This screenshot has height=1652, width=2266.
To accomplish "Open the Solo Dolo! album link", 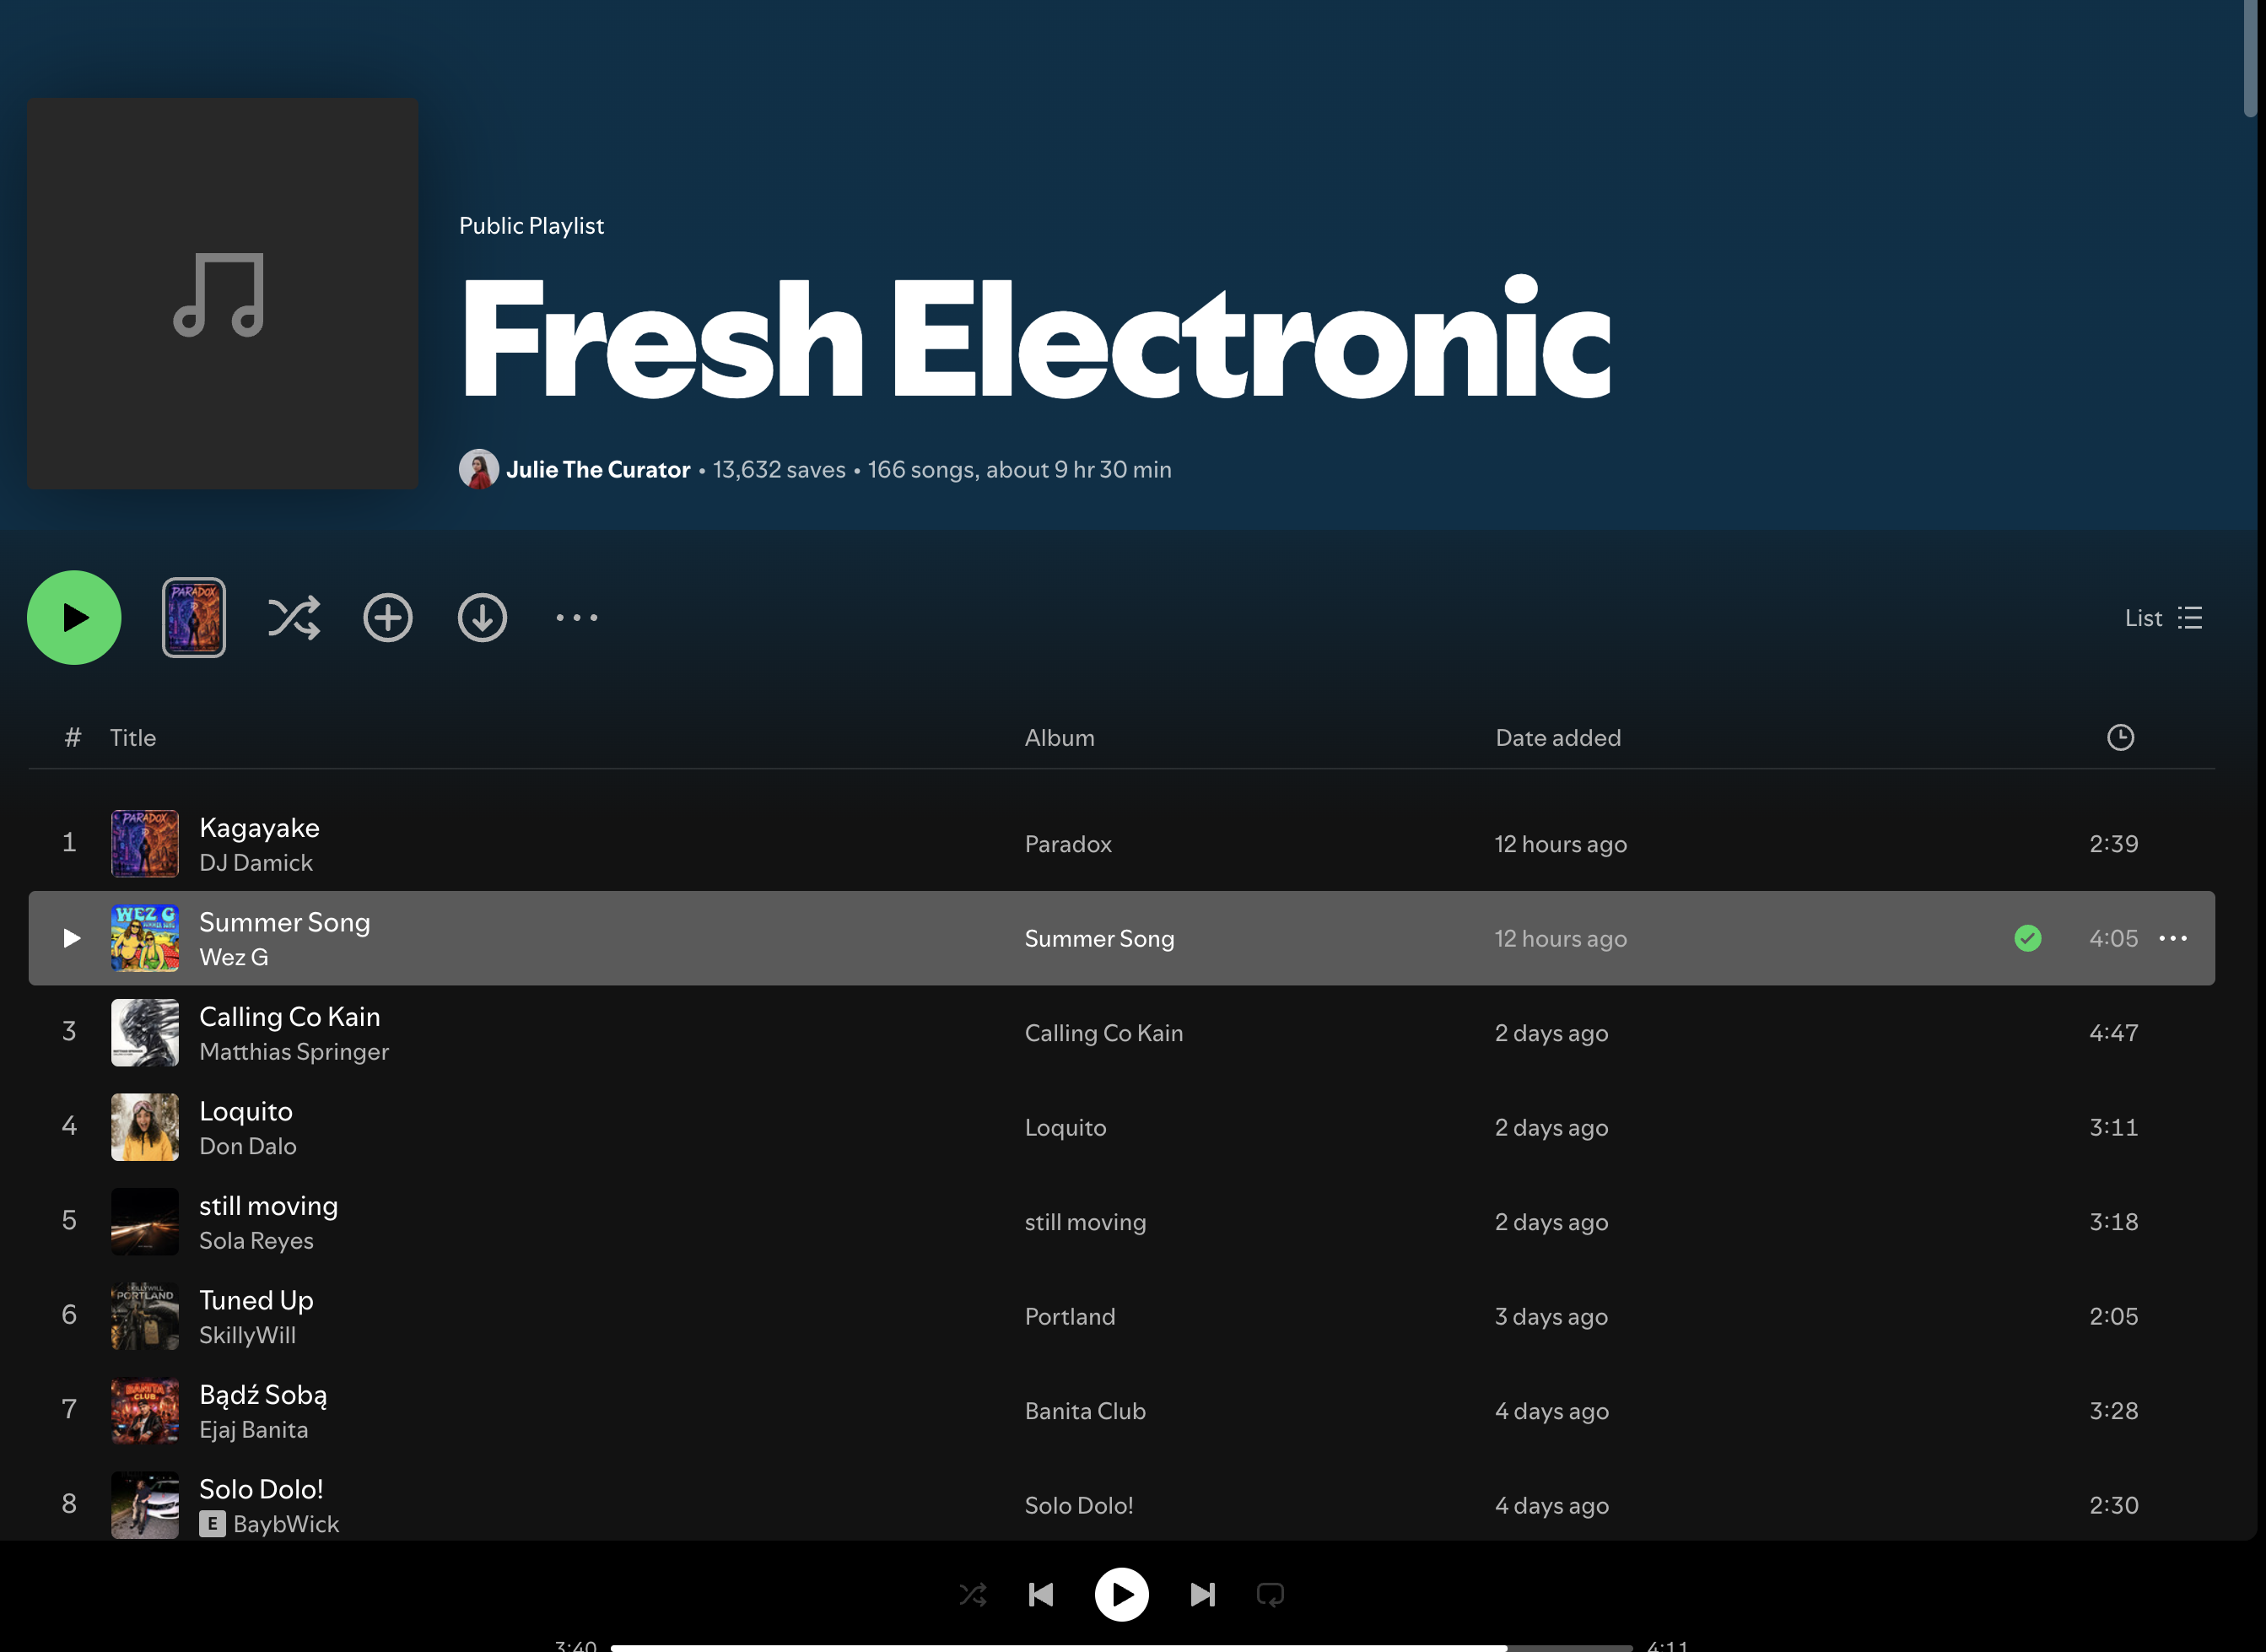I will (1078, 1505).
